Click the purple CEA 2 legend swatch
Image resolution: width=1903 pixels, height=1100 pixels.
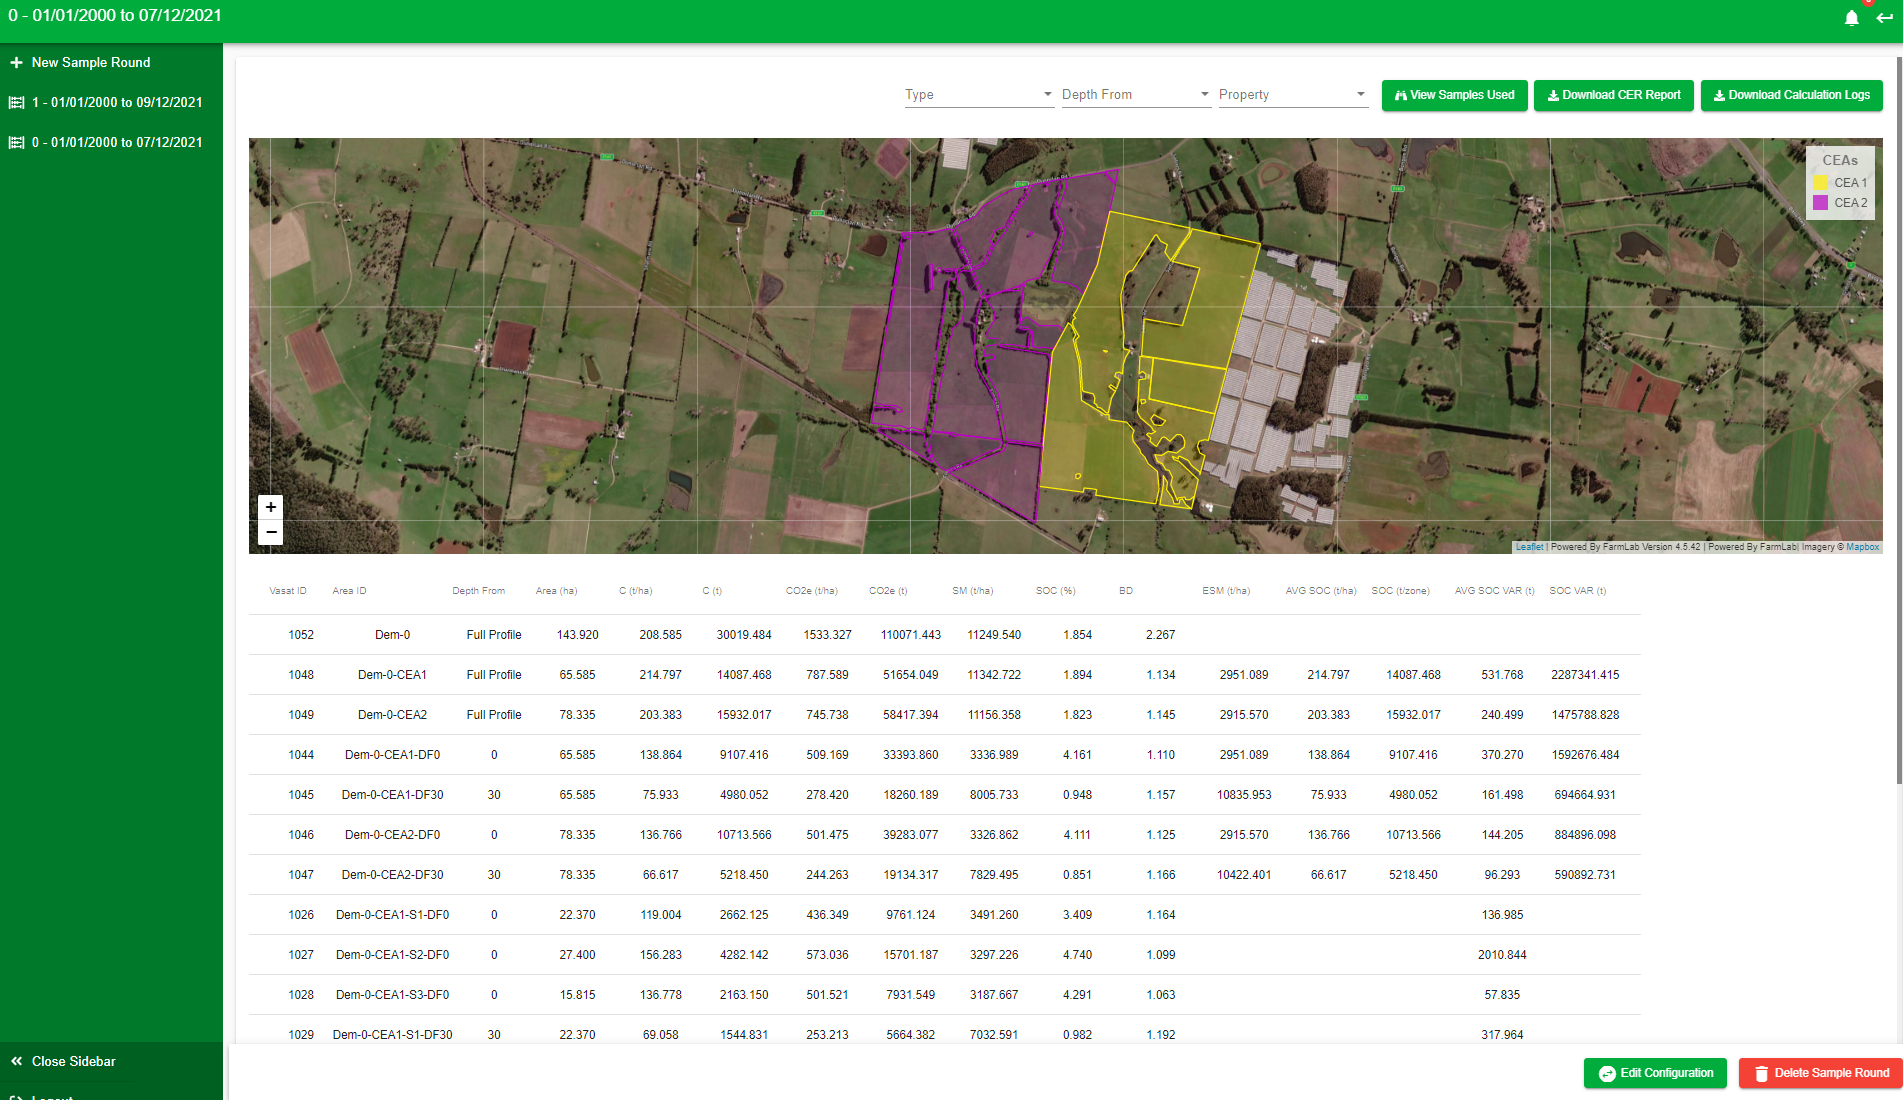(x=1821, y=203)
